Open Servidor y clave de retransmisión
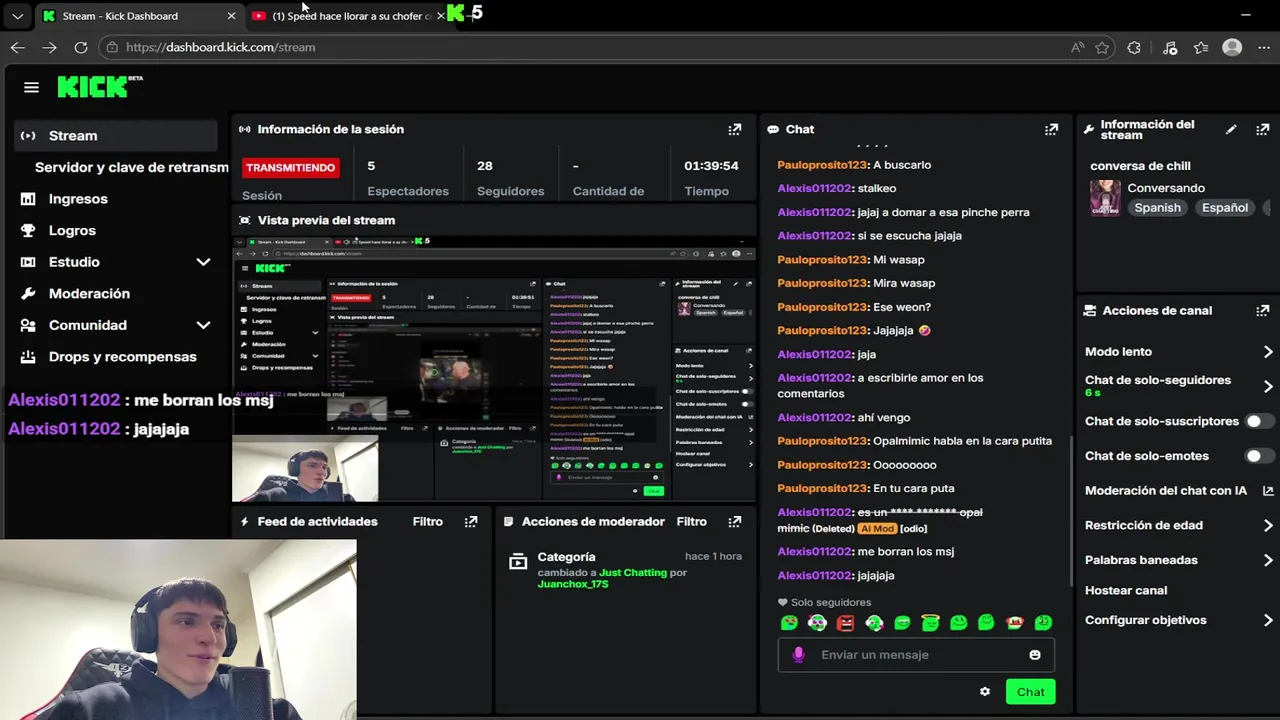 (131, 167)
